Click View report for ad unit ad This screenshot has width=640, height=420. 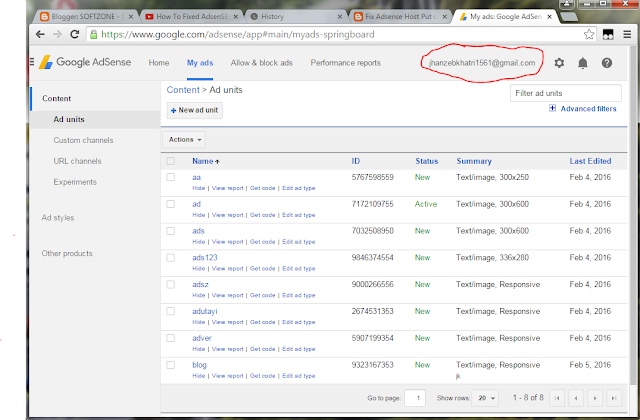(x=227, y=215)
